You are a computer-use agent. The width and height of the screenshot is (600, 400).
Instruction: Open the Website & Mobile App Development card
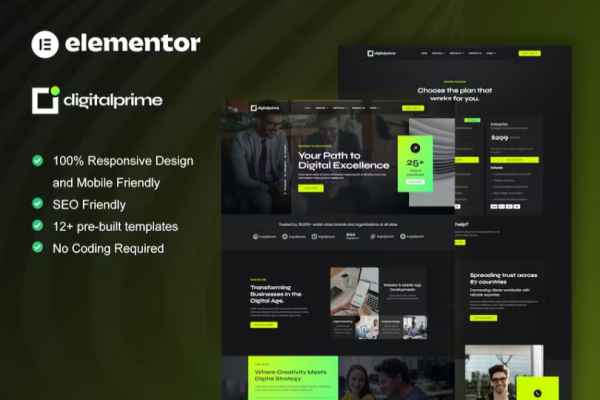pyautogui.click(x=403, y=291)
